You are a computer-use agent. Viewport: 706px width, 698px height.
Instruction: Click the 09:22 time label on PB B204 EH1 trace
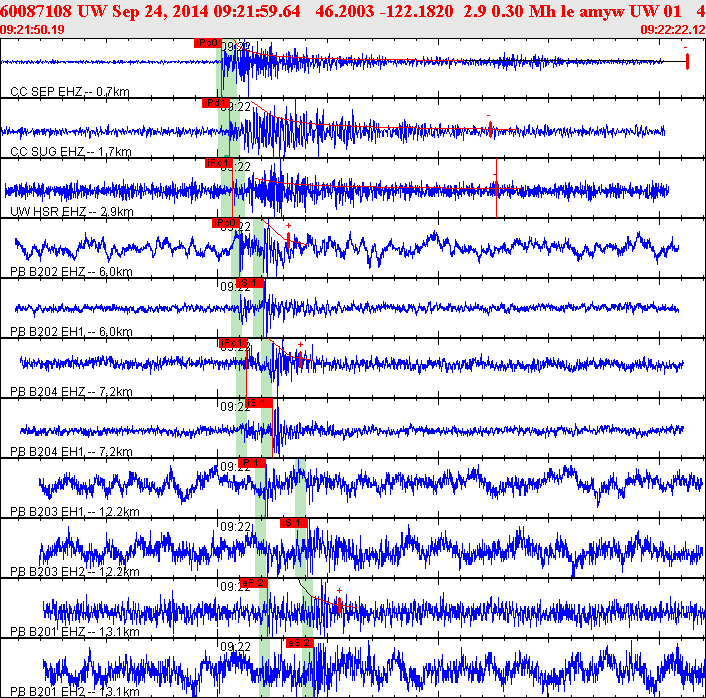tap(233, 407)
